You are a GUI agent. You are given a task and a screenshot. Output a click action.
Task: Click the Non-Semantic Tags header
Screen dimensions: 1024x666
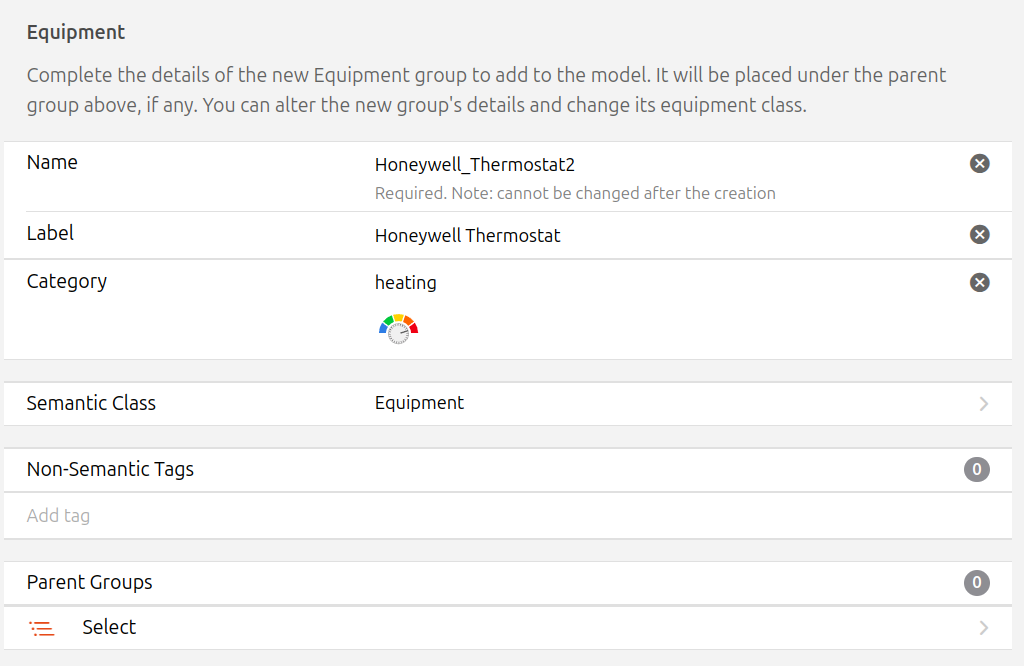[110, 469]
